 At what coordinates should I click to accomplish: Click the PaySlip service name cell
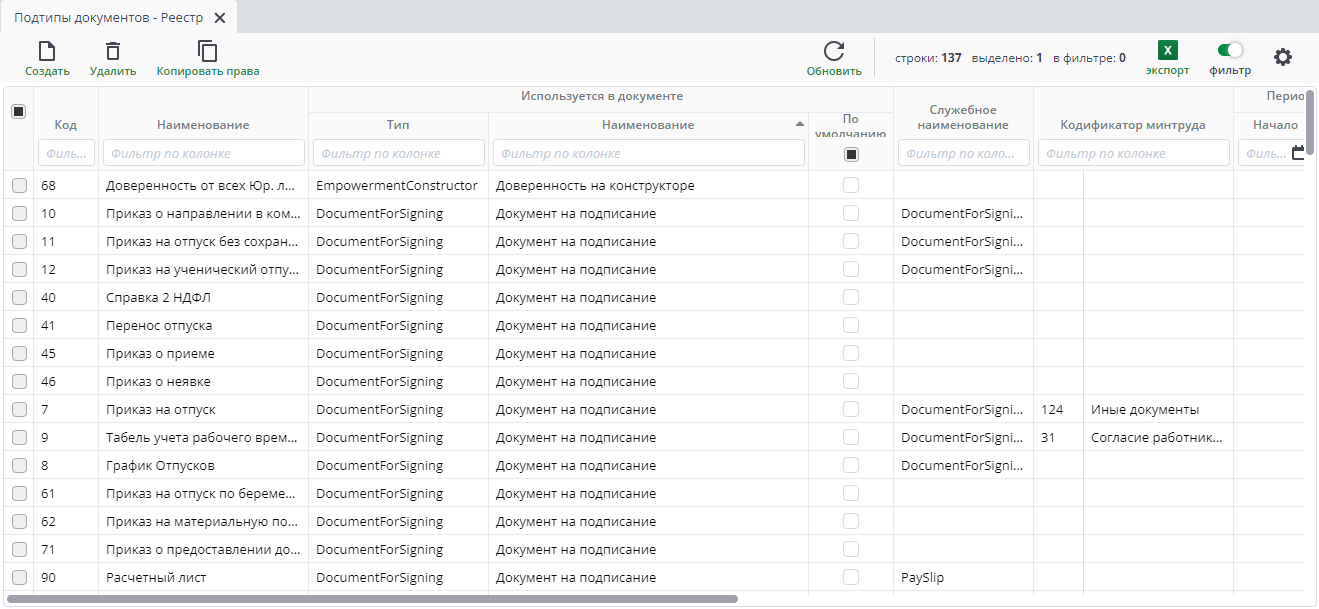click(963, 577)
